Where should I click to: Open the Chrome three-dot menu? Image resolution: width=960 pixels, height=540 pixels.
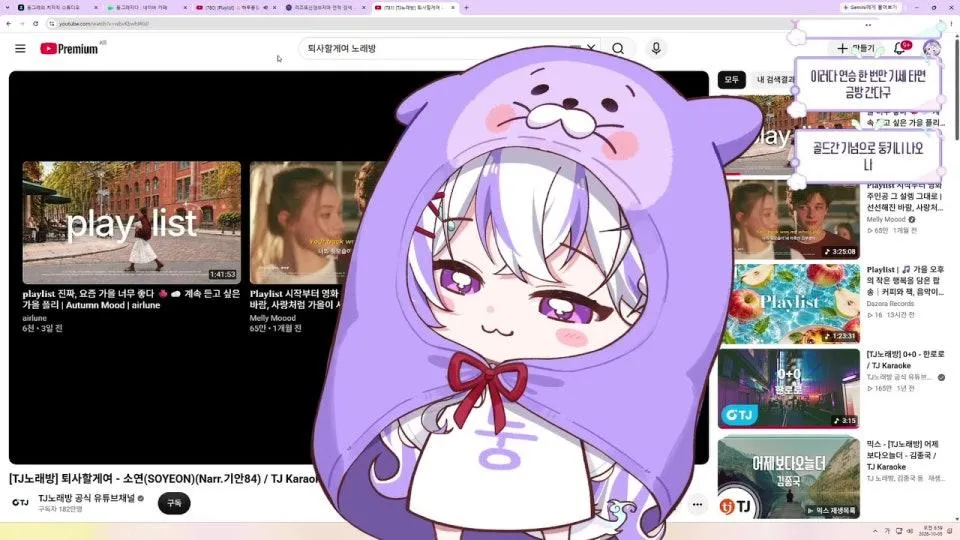pyautogui.click(x=952, y=23)
